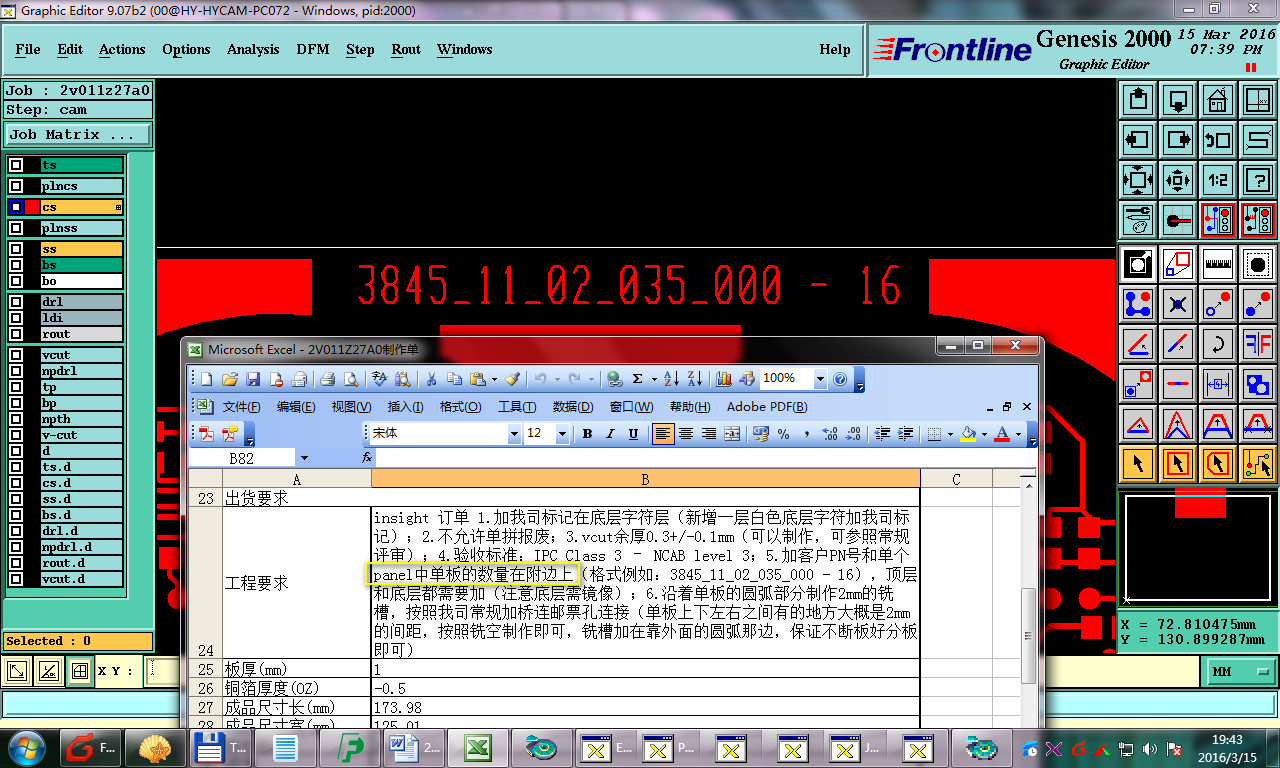The image size is (1280, 768).
Task: Open the Excel Name Box dropdown arrow
Action: coord(303,457)
